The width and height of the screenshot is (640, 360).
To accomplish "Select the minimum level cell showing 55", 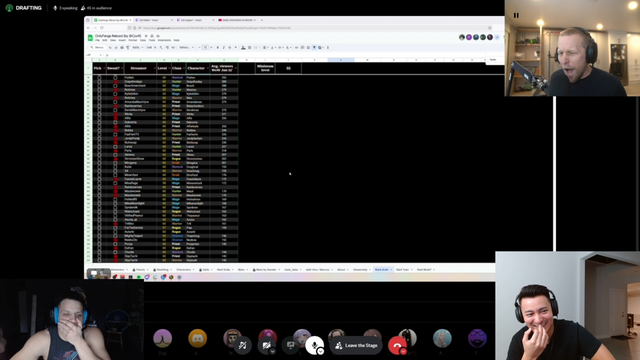I will click(288, 68).
